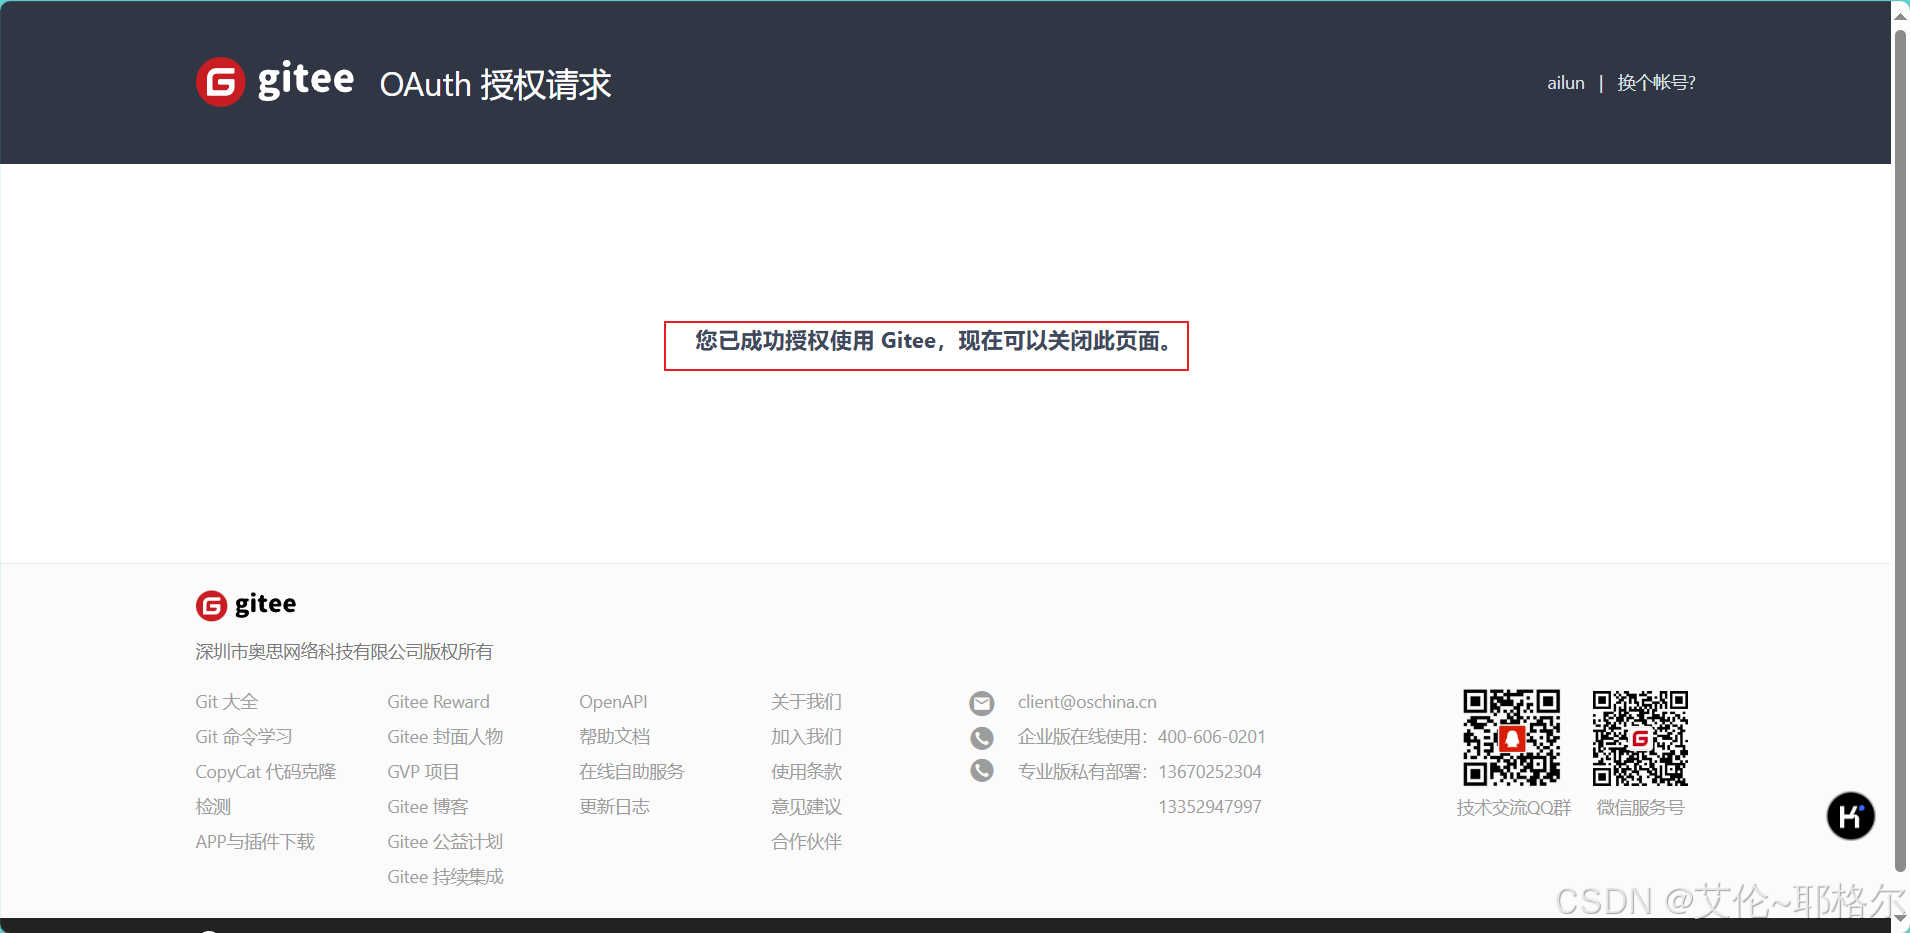Click the ailun account name
Image resolution: width=1910 pixels, height=933 pixels.
[1566, 83]
